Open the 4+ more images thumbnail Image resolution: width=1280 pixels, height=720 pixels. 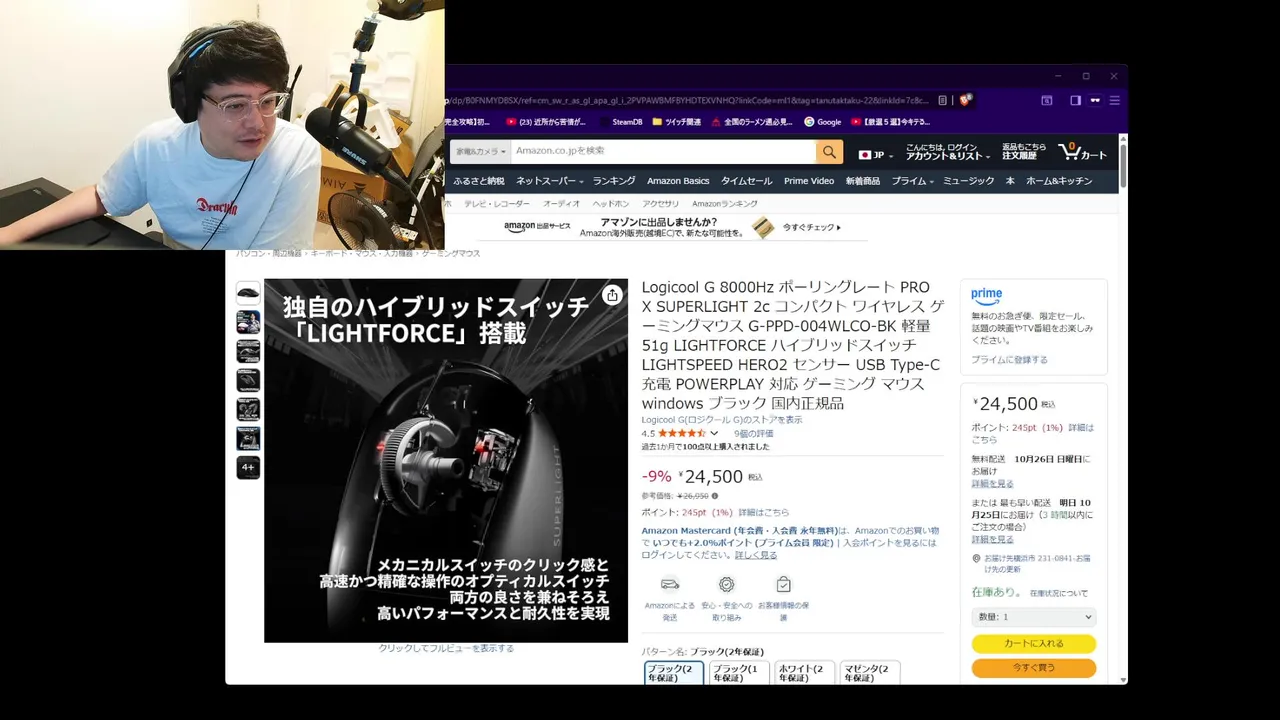[x=248, y=467]
